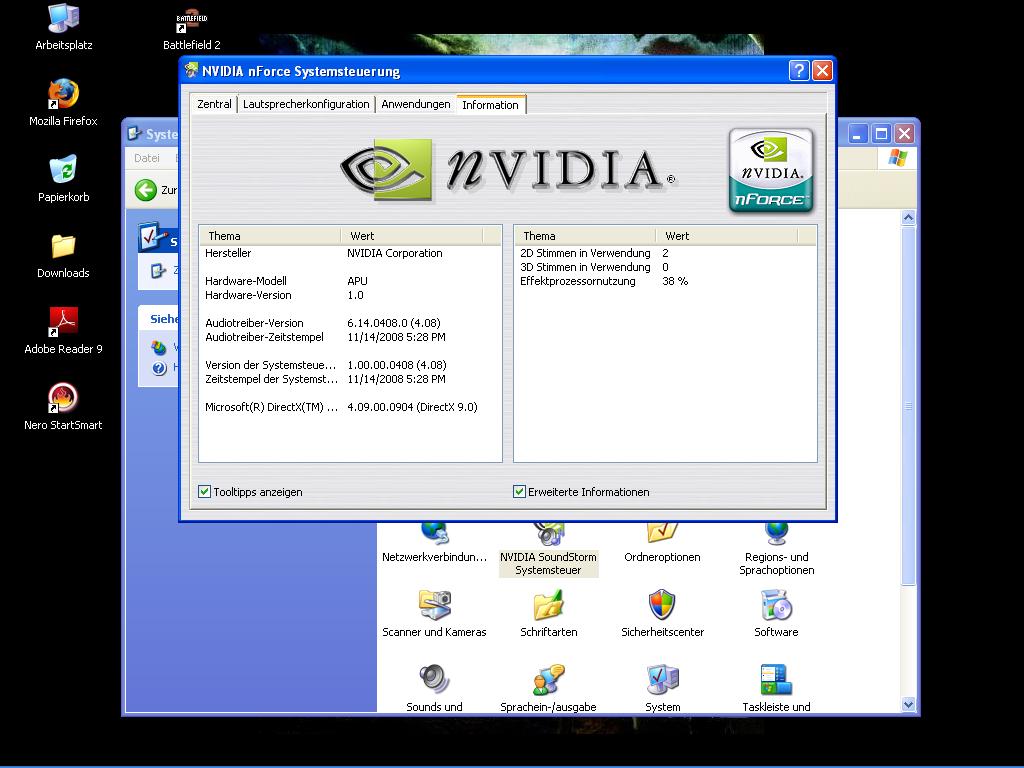Select the Hardware-Version row with value 1.0
1024x768 pixels.
[350, 295]
